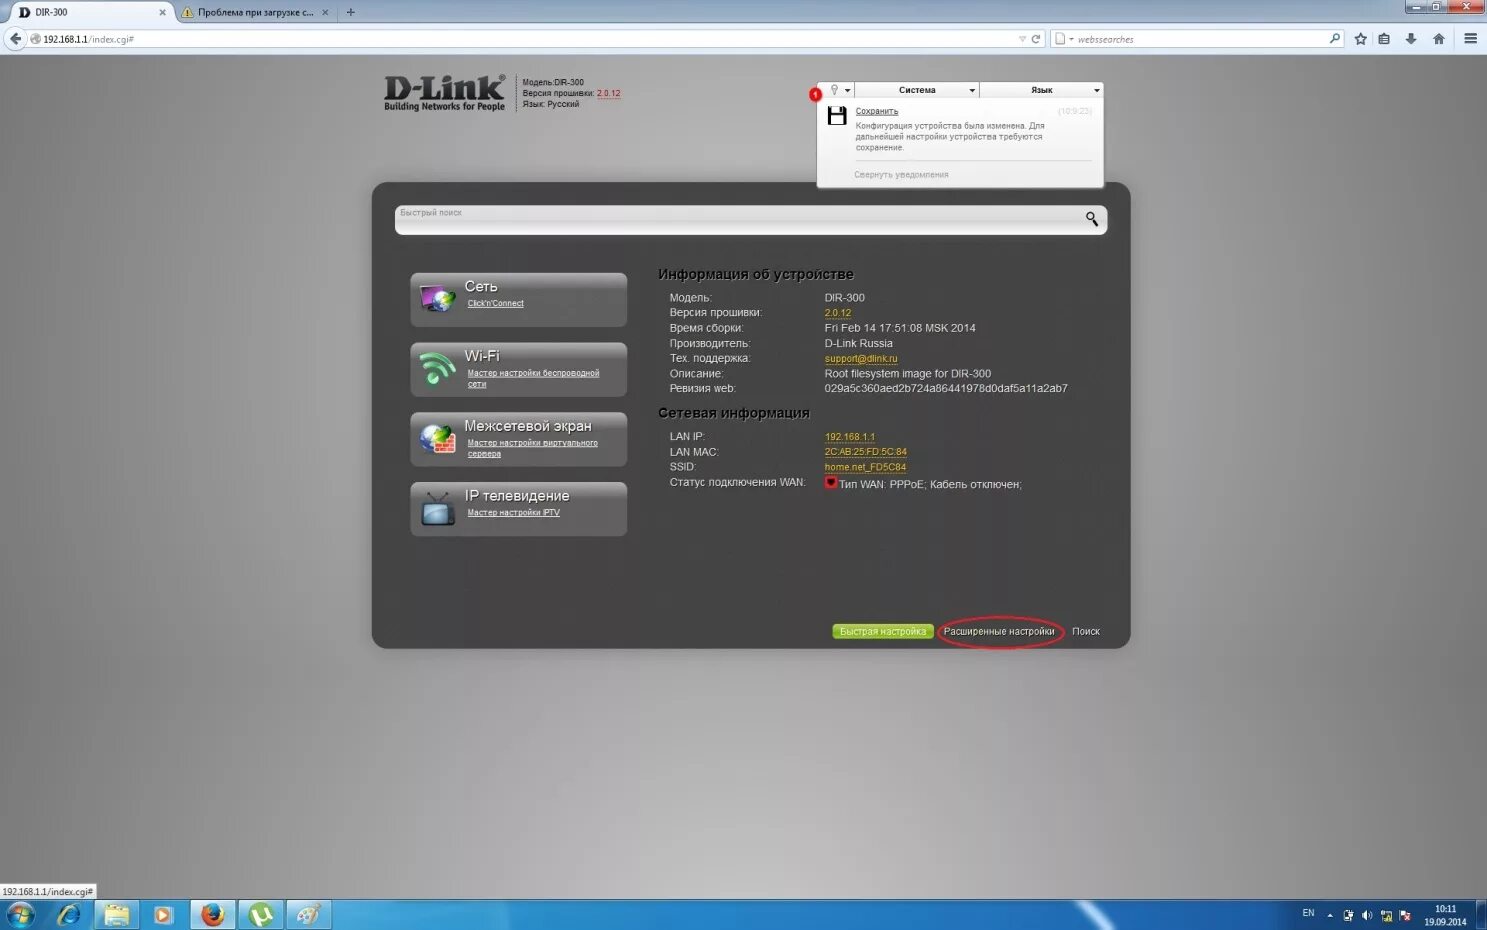The width and height of the screenshot is (1487, 930).
Task: Click firmware version 2.0.12 in device info
Action: point(838,313)
